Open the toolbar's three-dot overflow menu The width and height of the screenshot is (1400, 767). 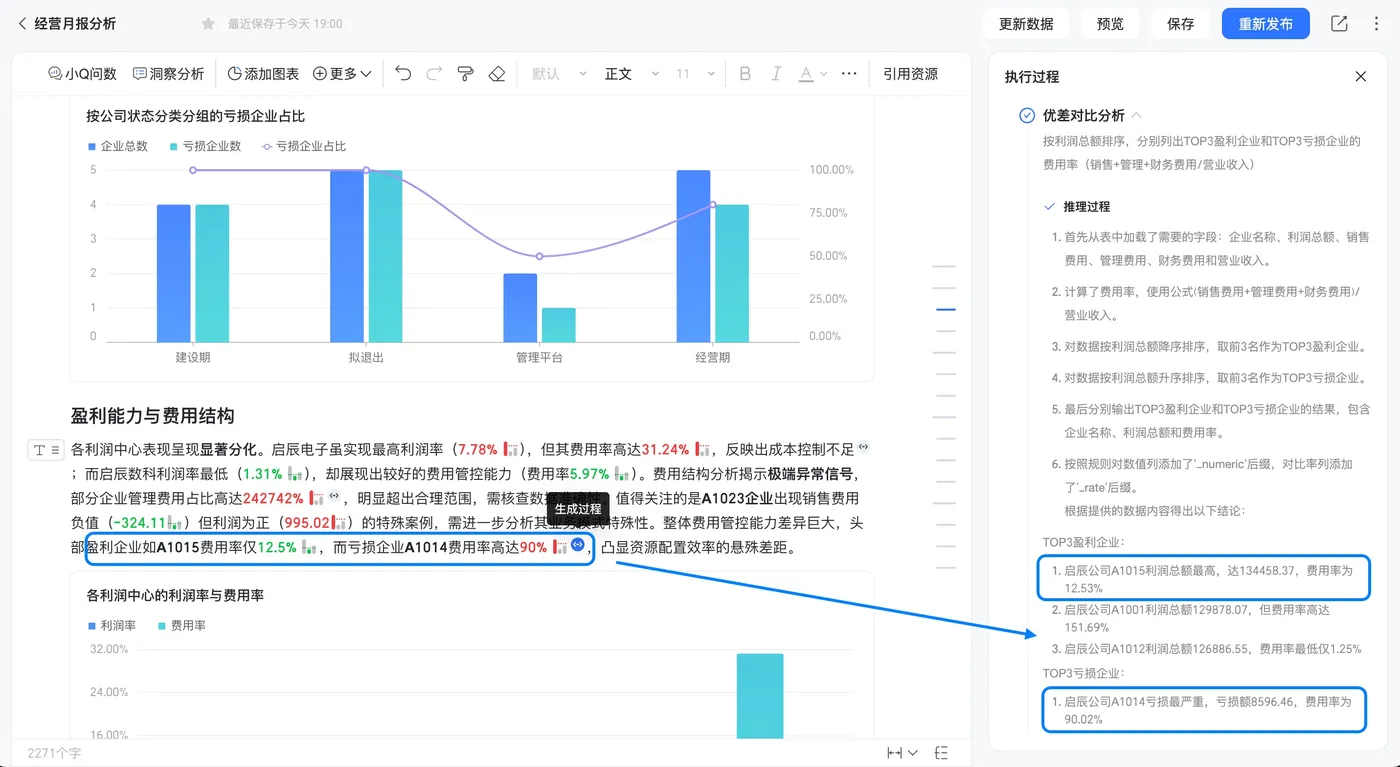[x=849, y=74]
